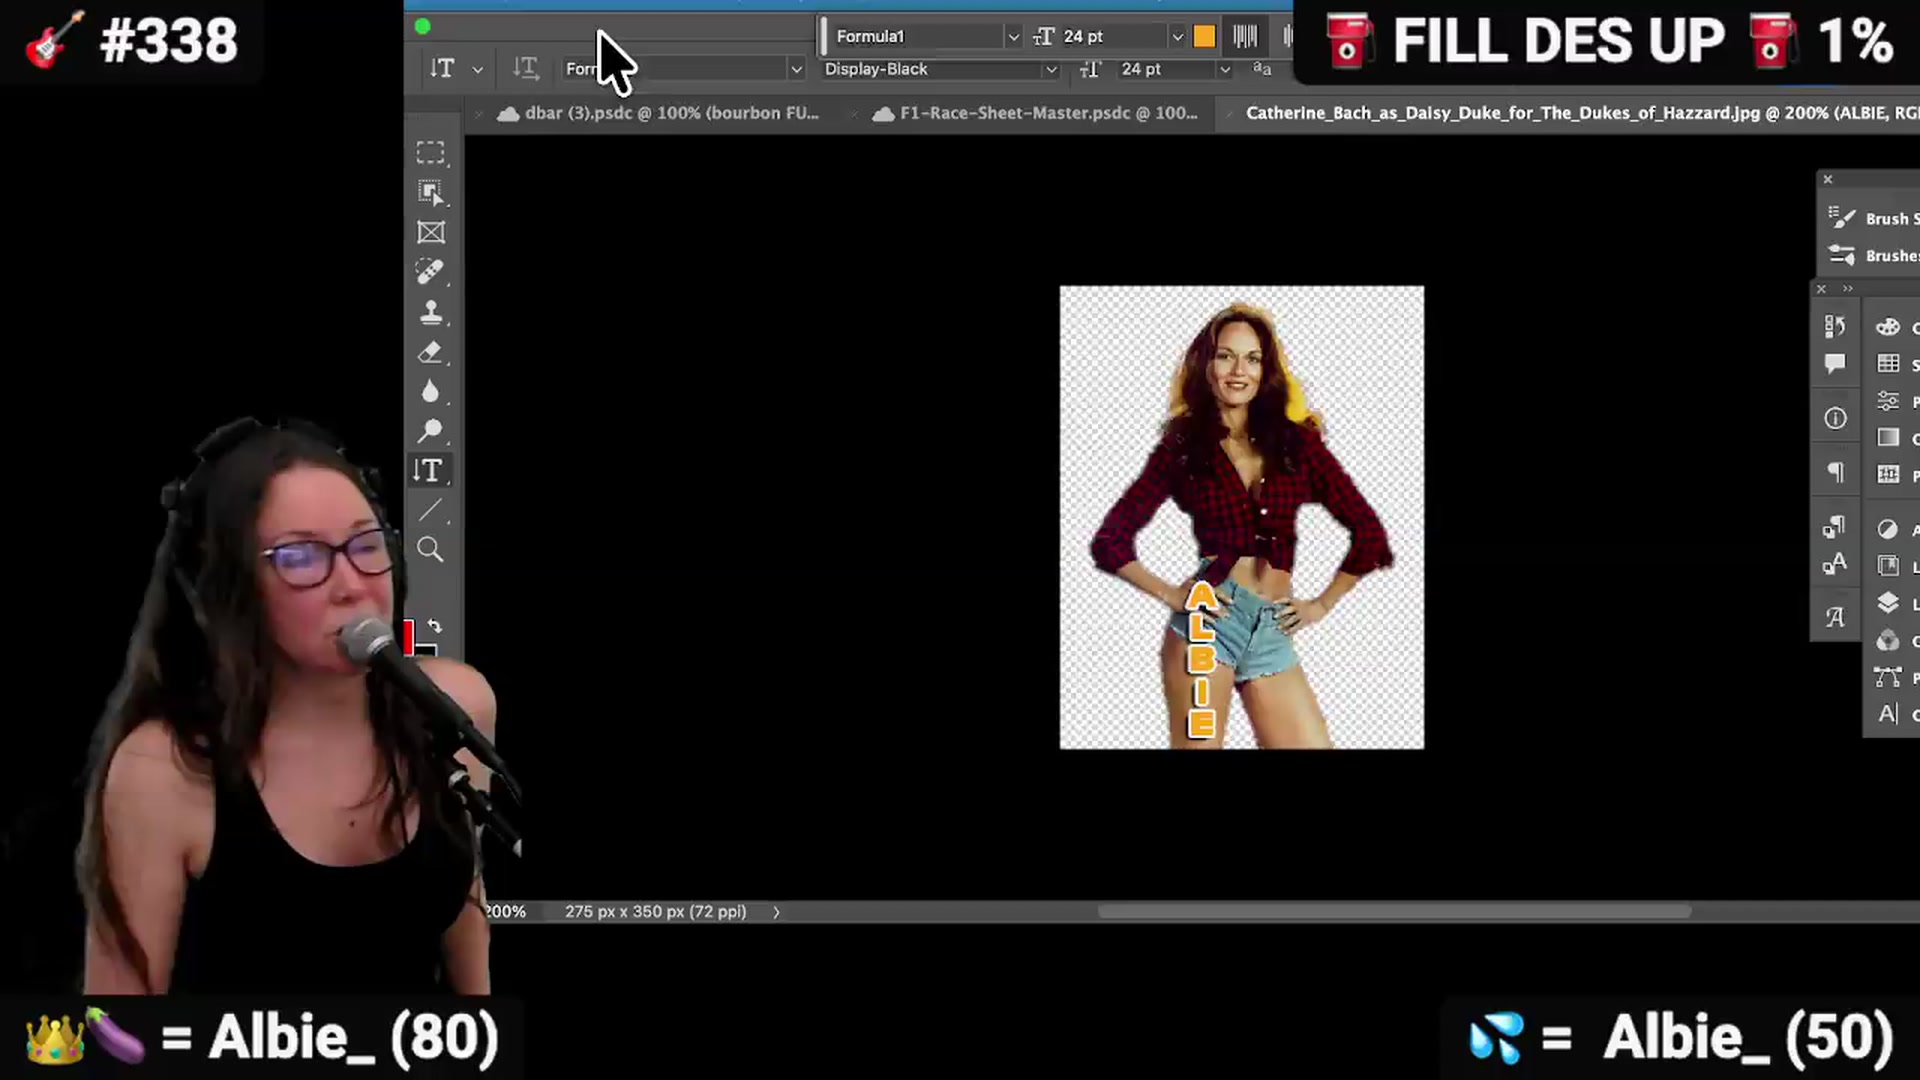Select the Zoom tool

(x=431, y=549)
